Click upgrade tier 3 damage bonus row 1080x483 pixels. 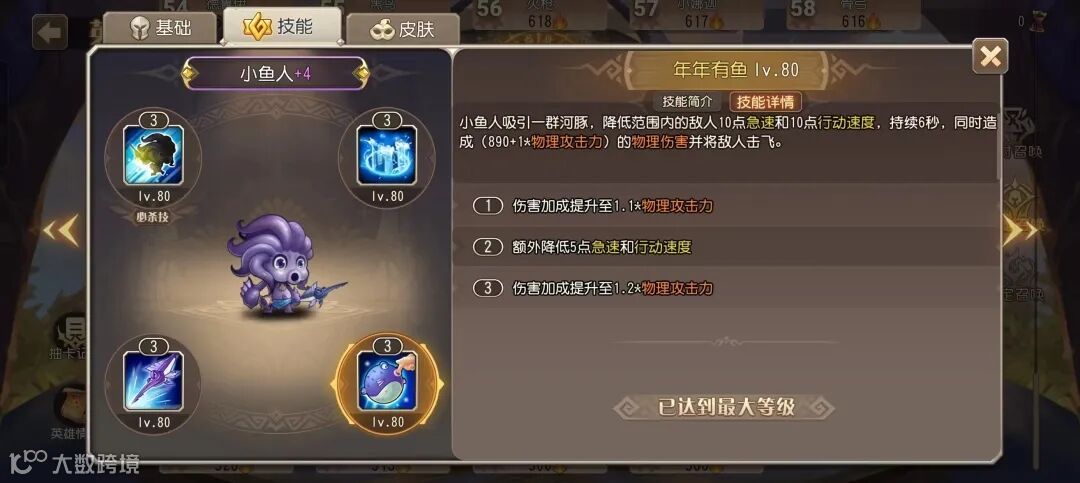tap(727, 288)
